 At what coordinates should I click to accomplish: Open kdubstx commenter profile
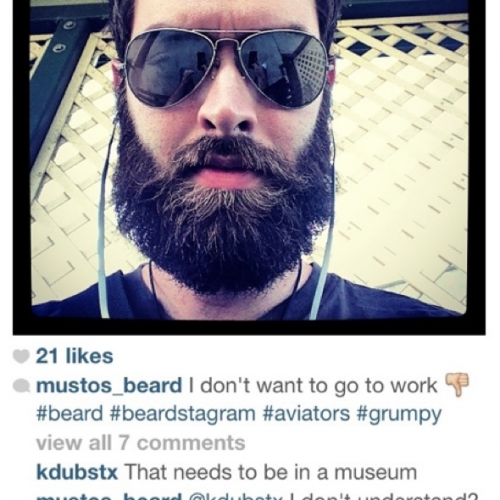click(77, 472)
